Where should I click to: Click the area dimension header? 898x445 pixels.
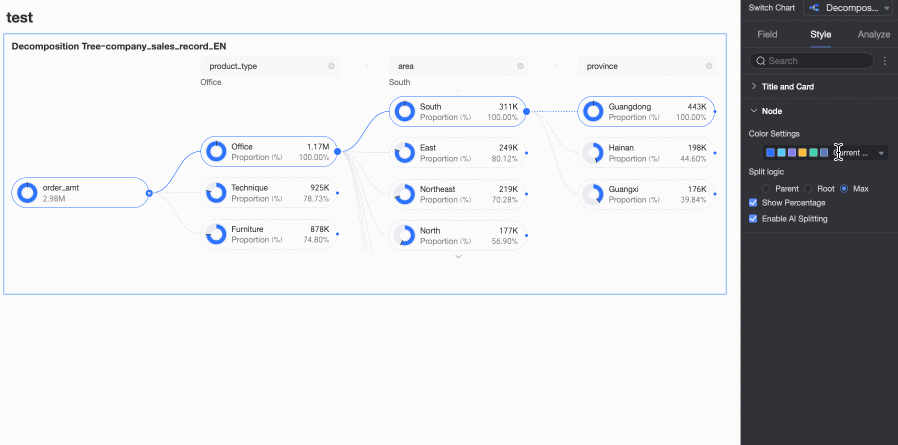tap(459, 66)
